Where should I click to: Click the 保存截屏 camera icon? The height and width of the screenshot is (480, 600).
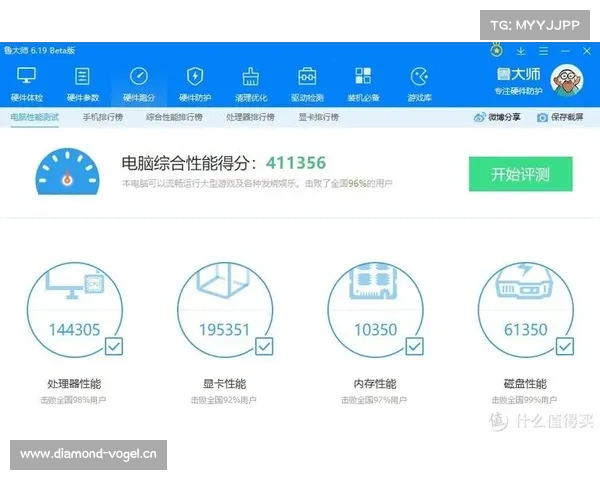click(x=542, y=118)
